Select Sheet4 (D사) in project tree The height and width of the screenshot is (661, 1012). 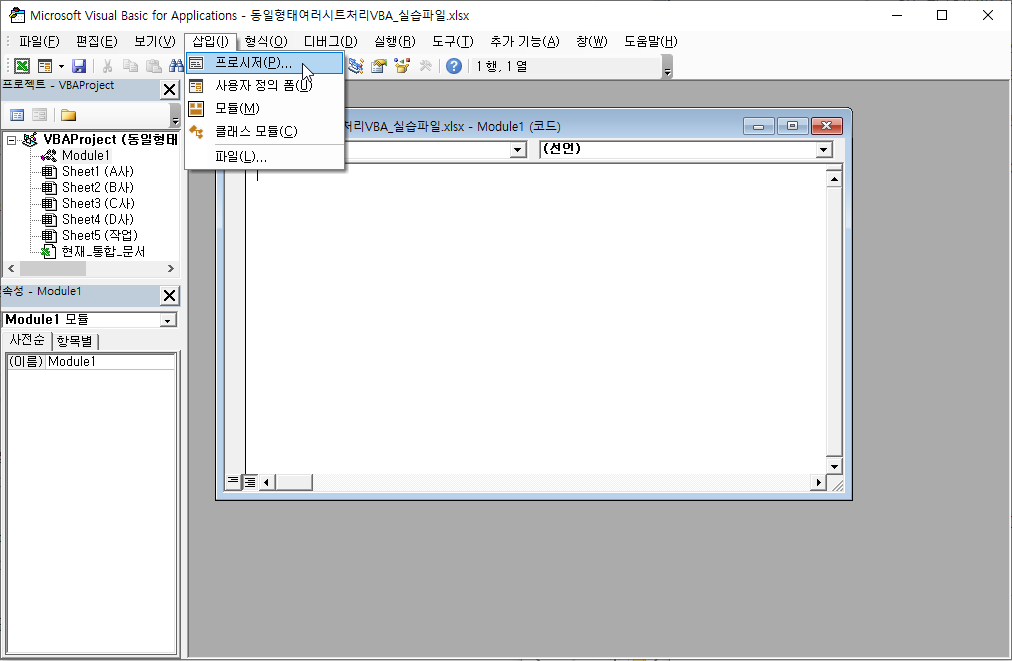coord(97,219)
